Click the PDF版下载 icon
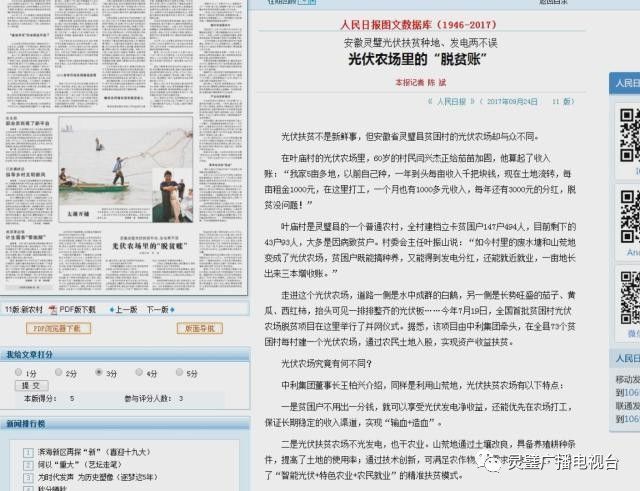This screenshot has width=640, height=491. coord(53,310)
